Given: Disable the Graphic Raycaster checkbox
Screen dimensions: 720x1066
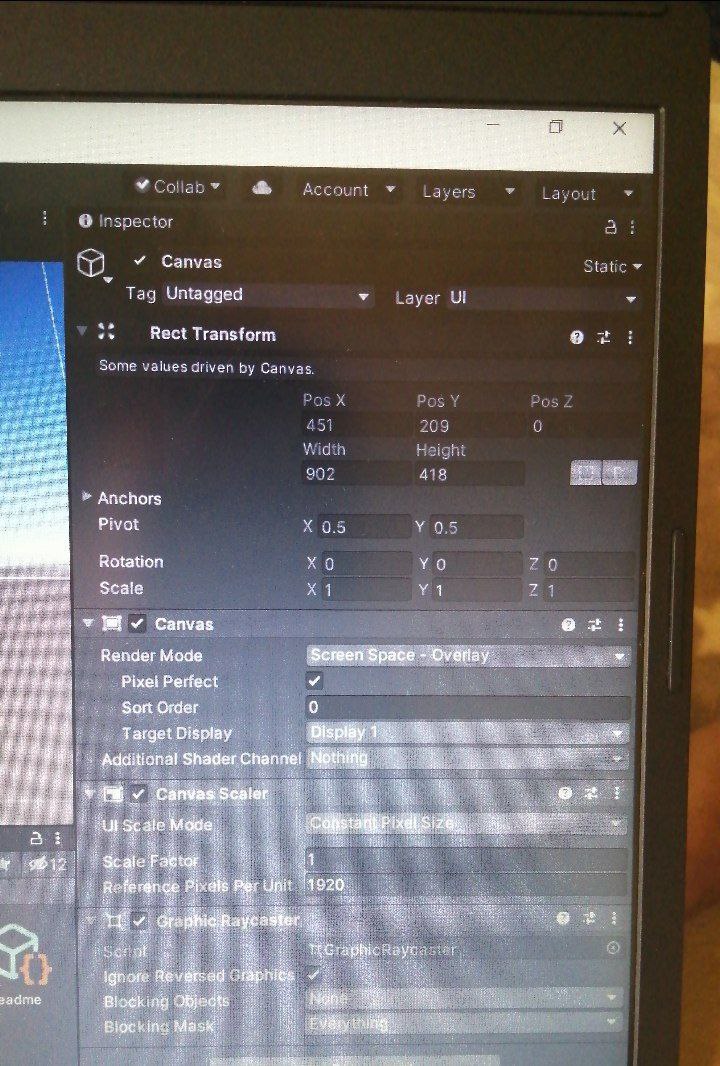Looking at the screenshot, I should (x=139, y=921).
